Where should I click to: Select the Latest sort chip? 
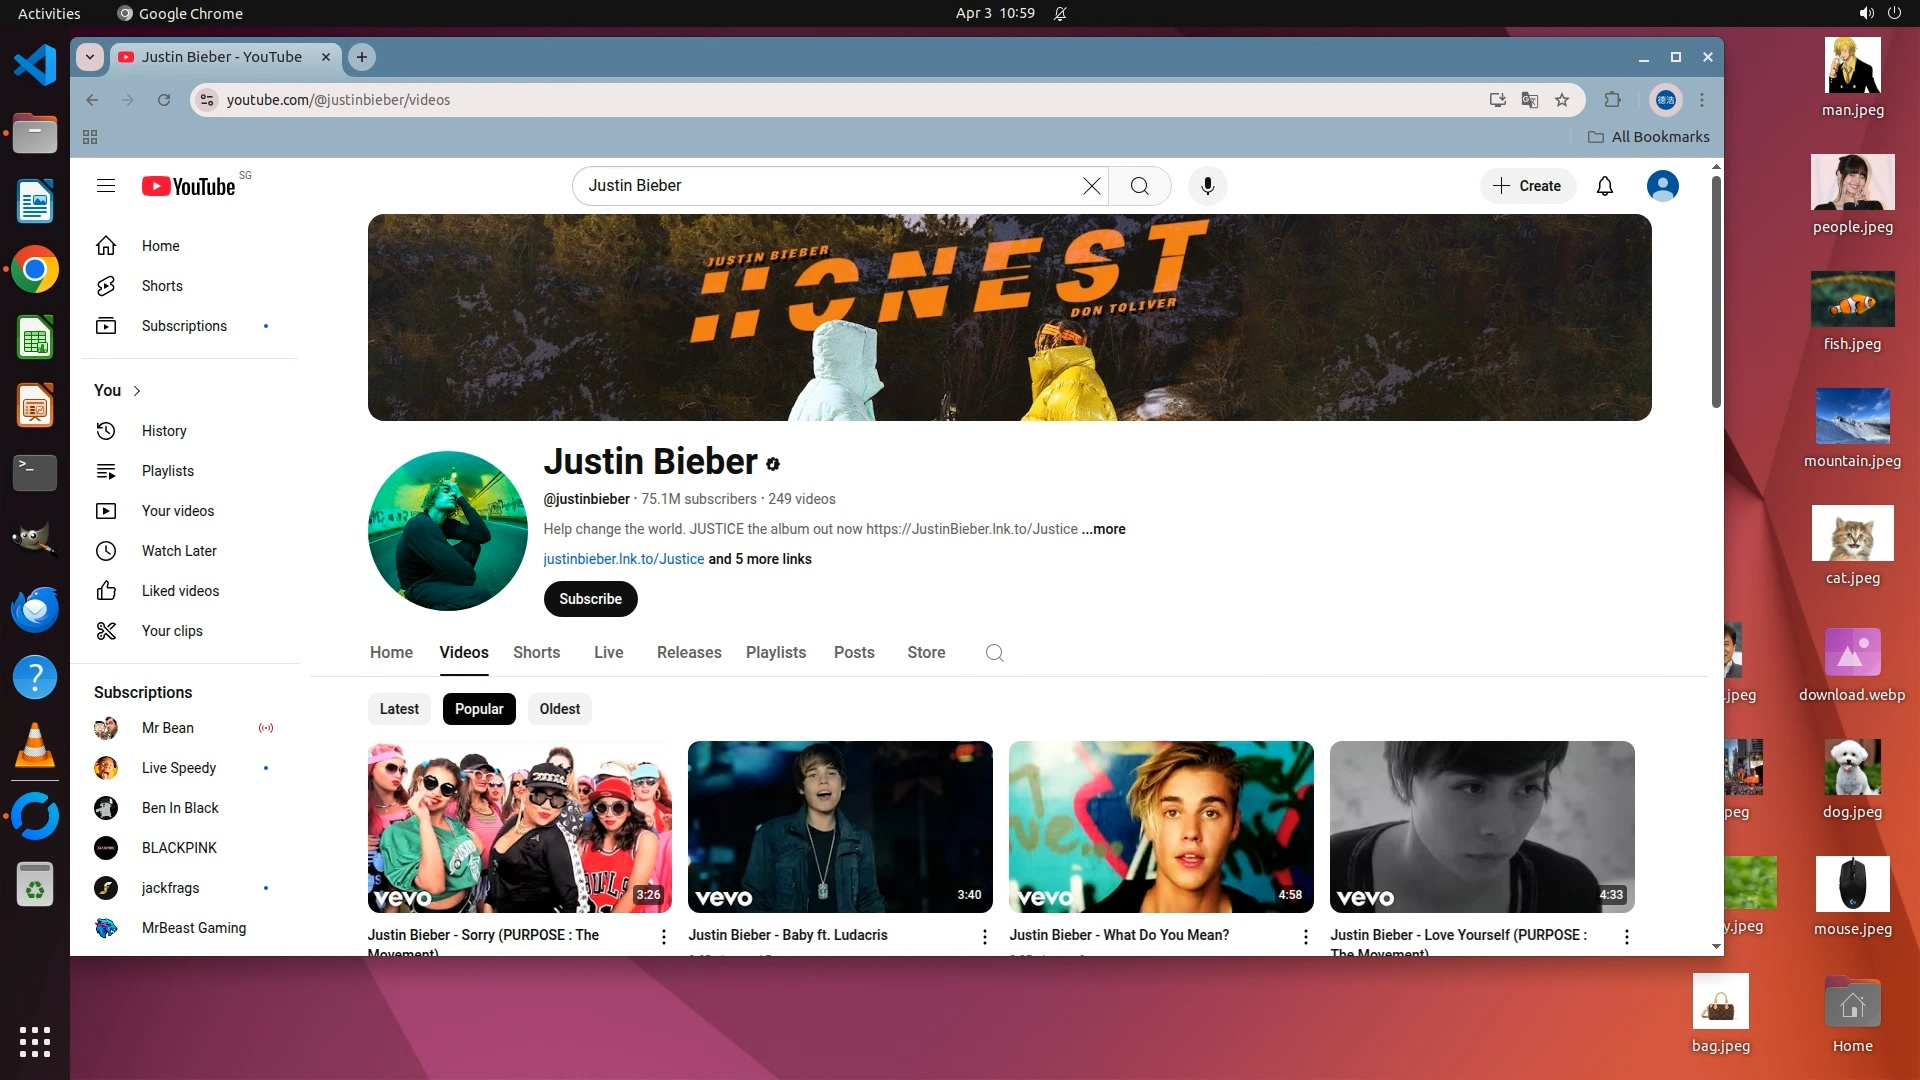[399, 709]
